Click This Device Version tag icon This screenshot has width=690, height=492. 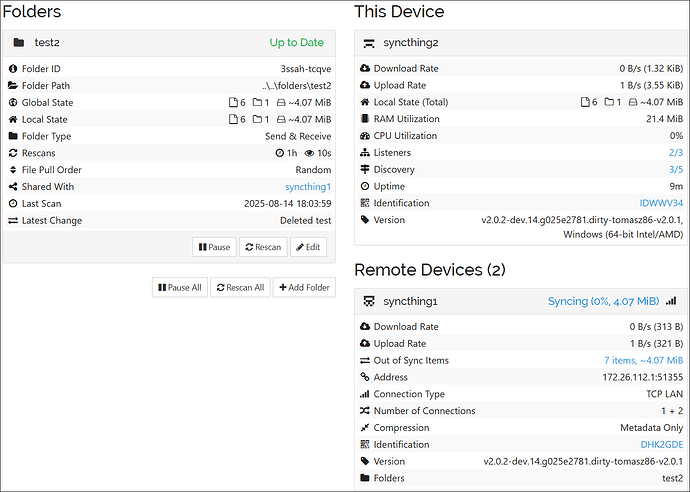click(365, 220)
